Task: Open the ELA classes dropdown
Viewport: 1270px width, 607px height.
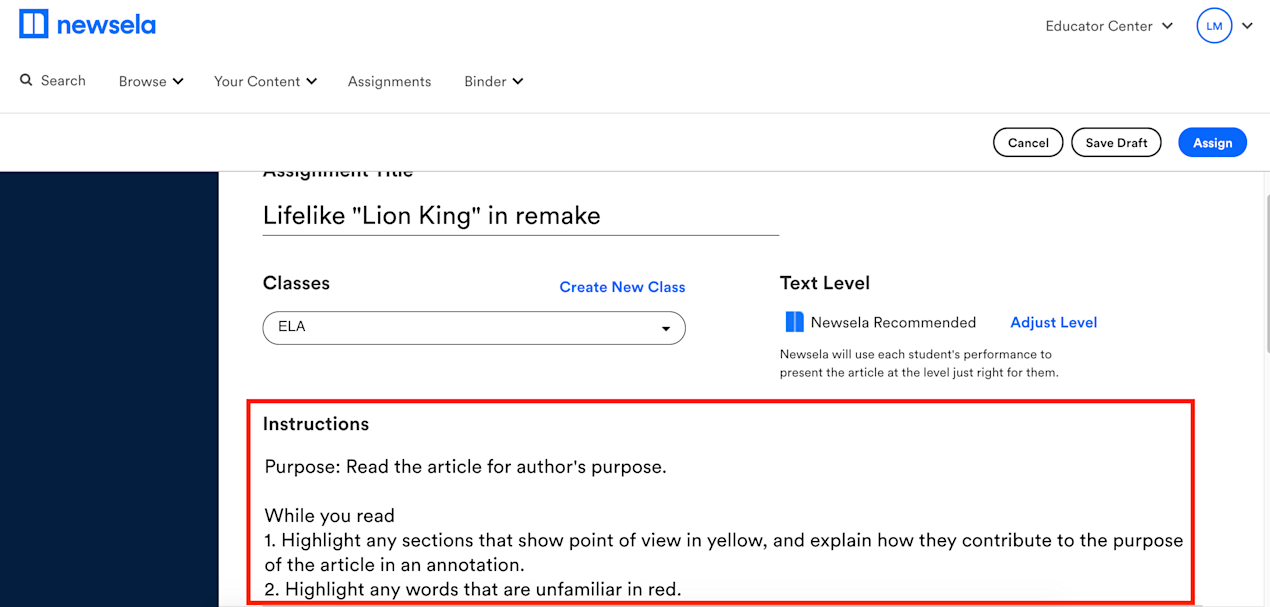Action: click(474, 327)
